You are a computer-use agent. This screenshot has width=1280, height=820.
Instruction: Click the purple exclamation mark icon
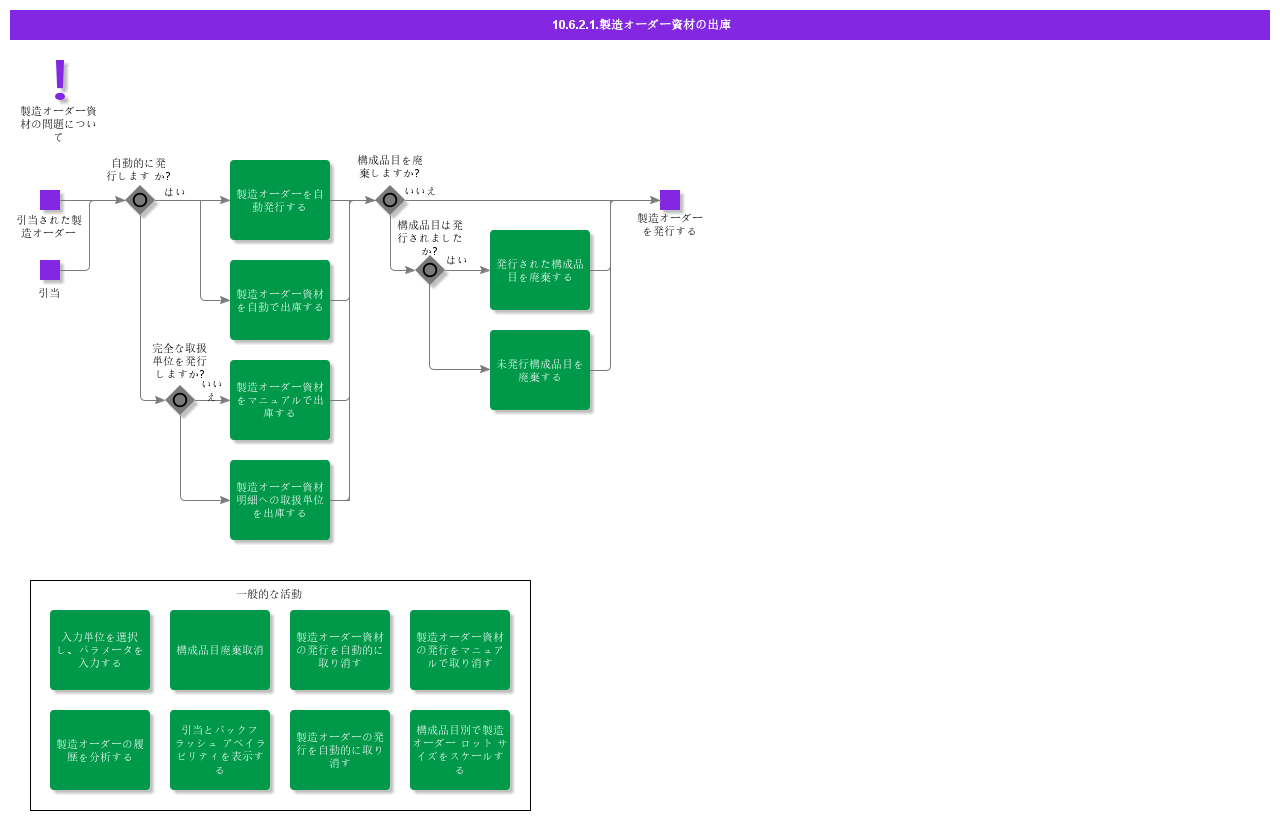pos(60,78)
